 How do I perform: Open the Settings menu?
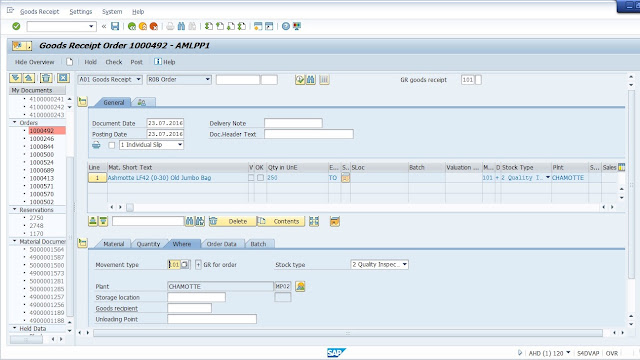pos(80,11)
